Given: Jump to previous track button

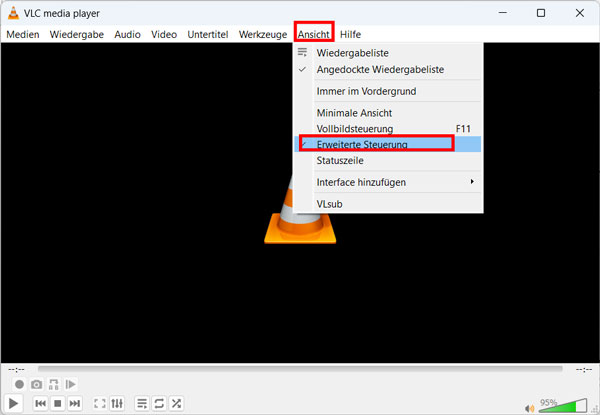Looking at the screenshot, I should 41,403.
